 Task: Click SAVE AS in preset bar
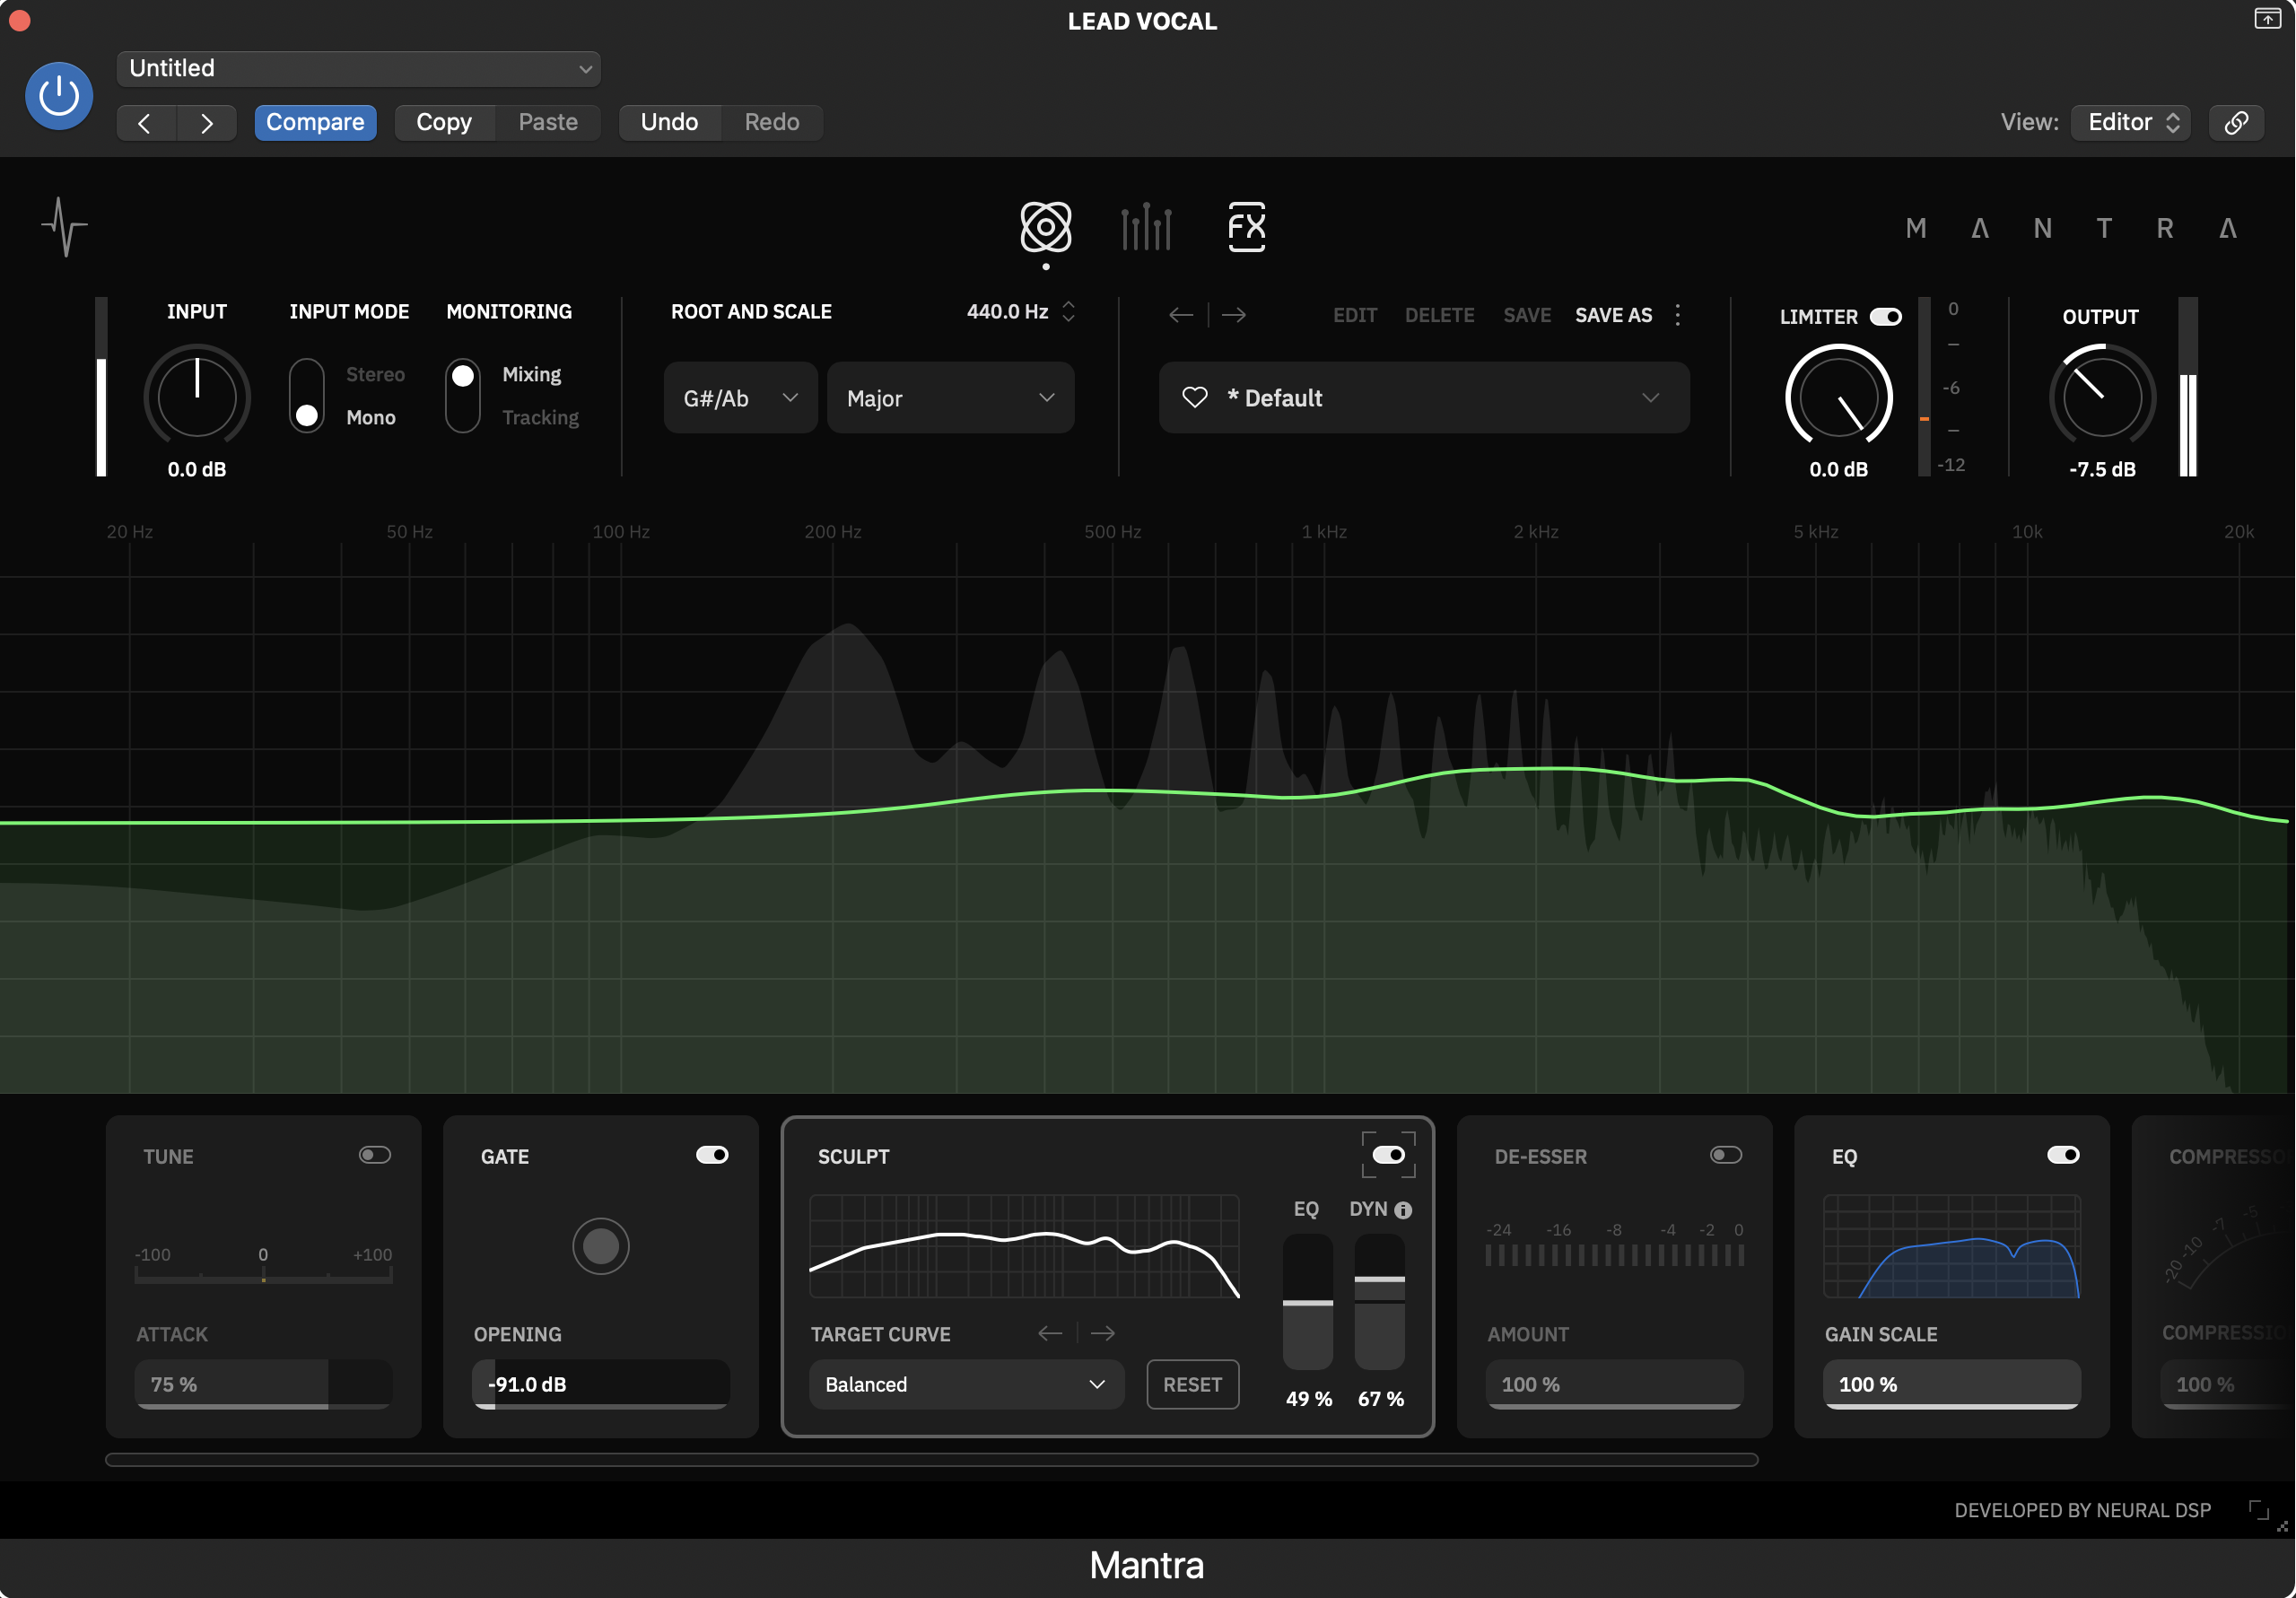tap(1613, 315)
